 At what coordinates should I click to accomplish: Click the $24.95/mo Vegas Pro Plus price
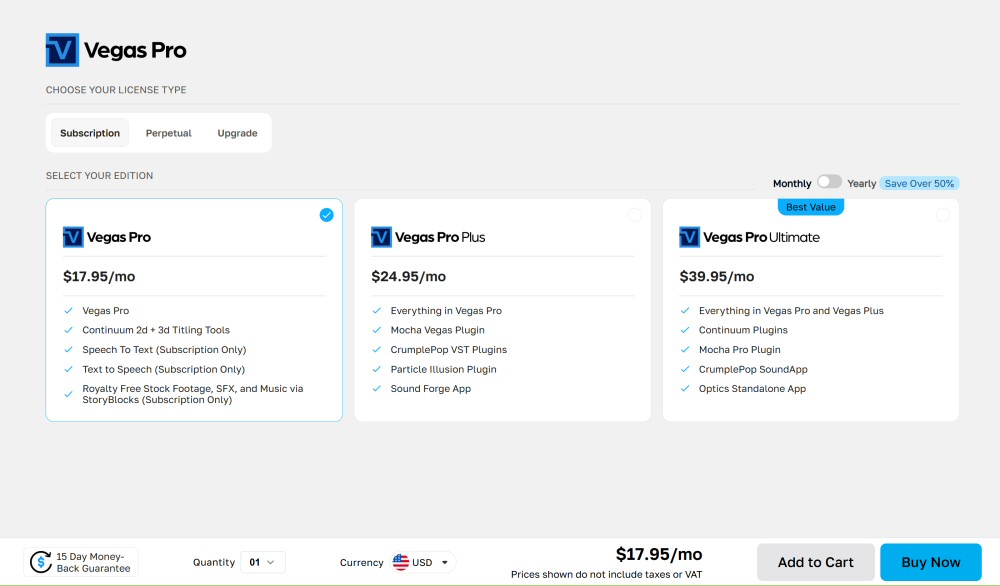tap(409, 276)
